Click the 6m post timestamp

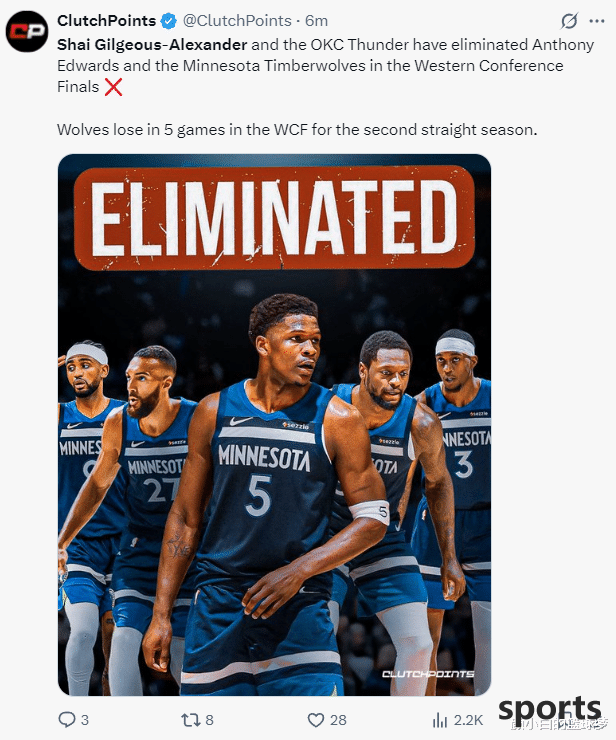click(316, 21)
